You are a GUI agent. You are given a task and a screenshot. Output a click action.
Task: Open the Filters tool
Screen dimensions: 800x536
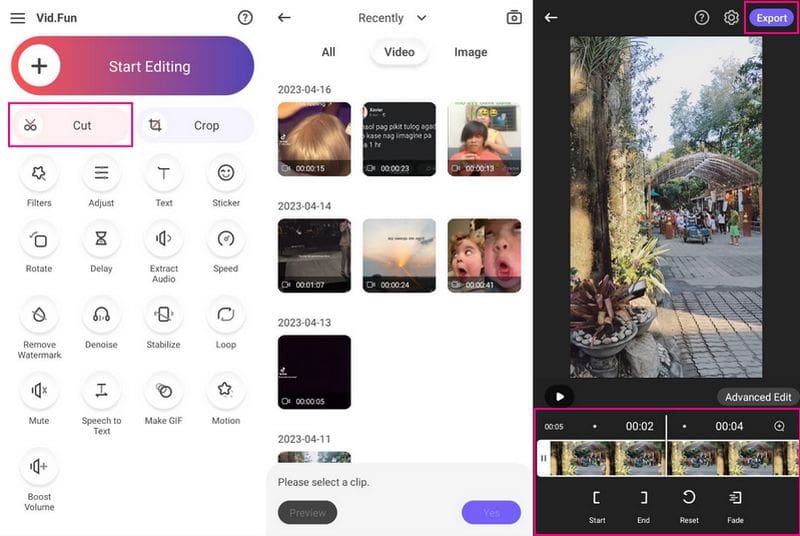coord(39,182)
